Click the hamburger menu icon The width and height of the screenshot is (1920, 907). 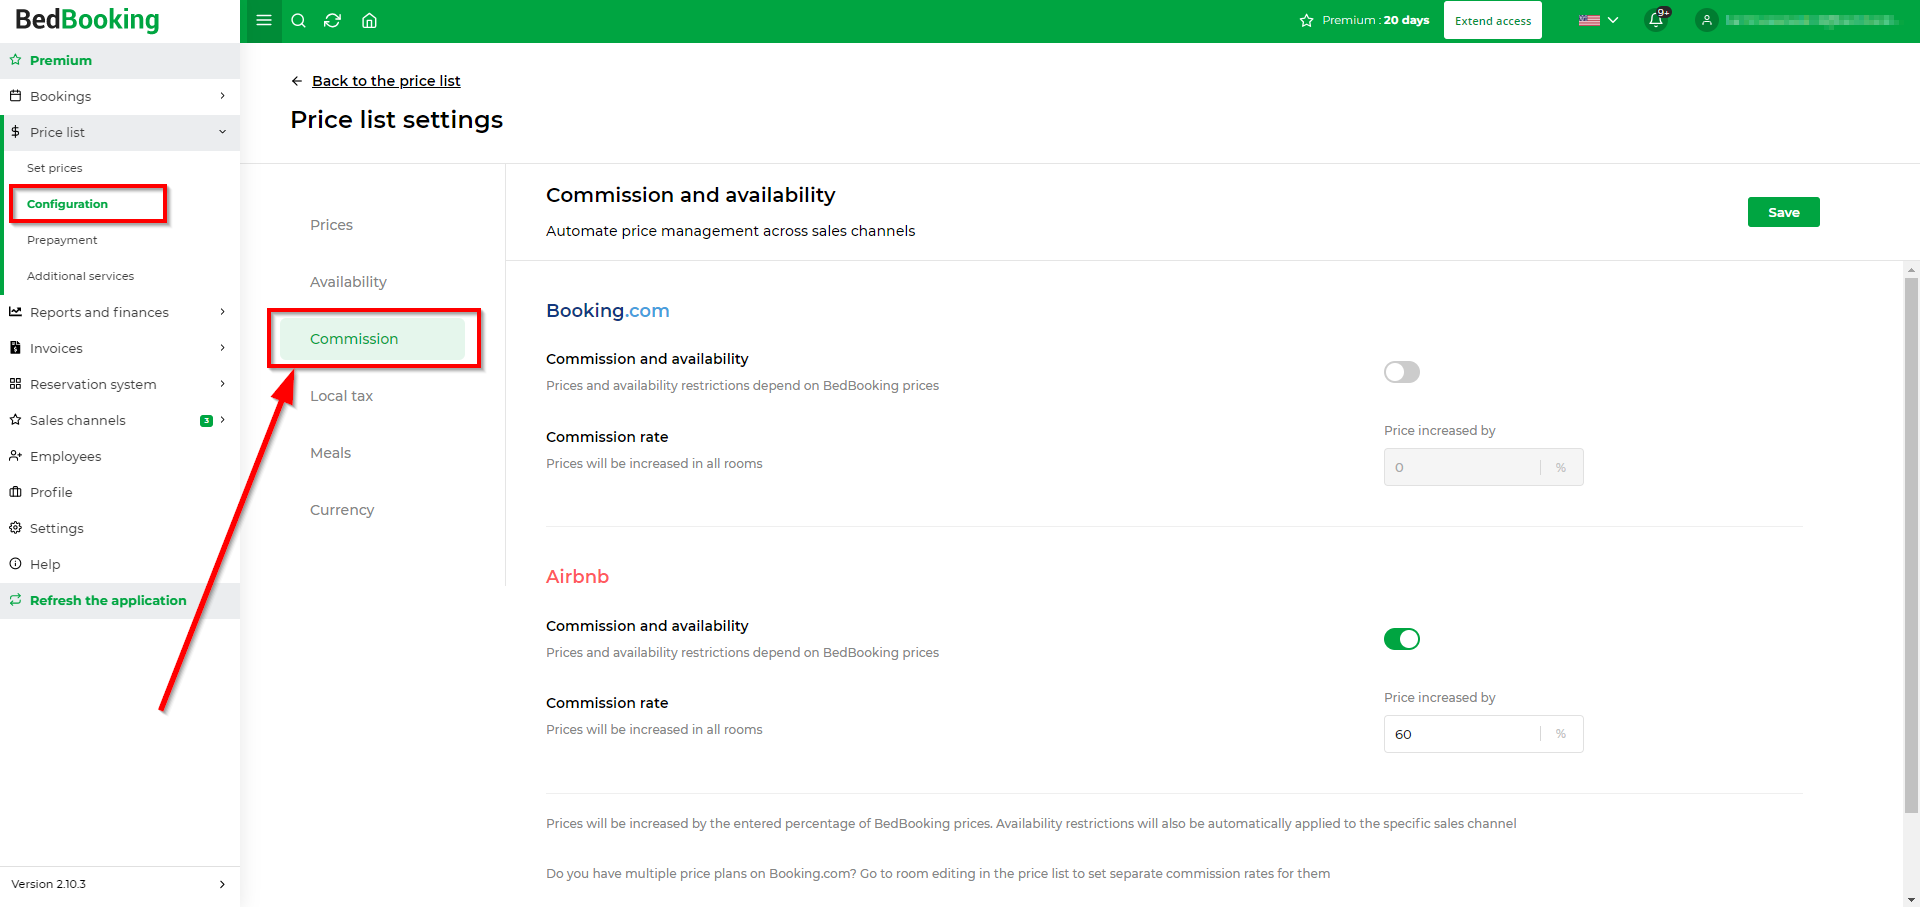point(264,20)
